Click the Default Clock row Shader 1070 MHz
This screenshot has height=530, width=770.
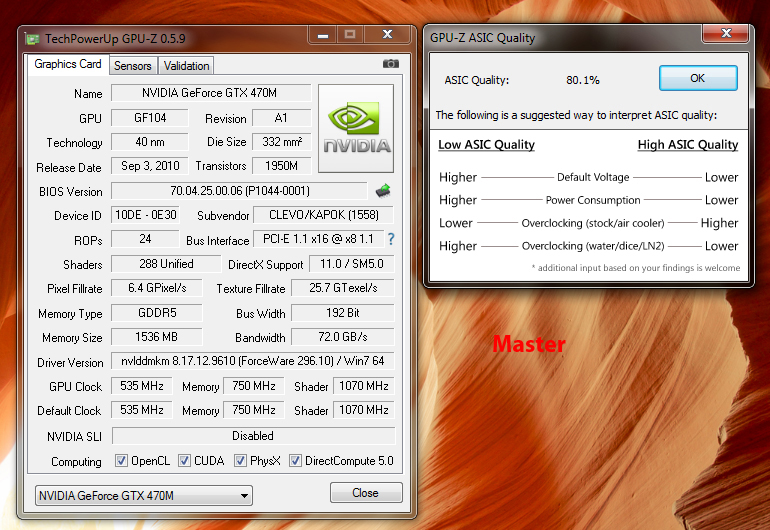click(x=364, y=410)
